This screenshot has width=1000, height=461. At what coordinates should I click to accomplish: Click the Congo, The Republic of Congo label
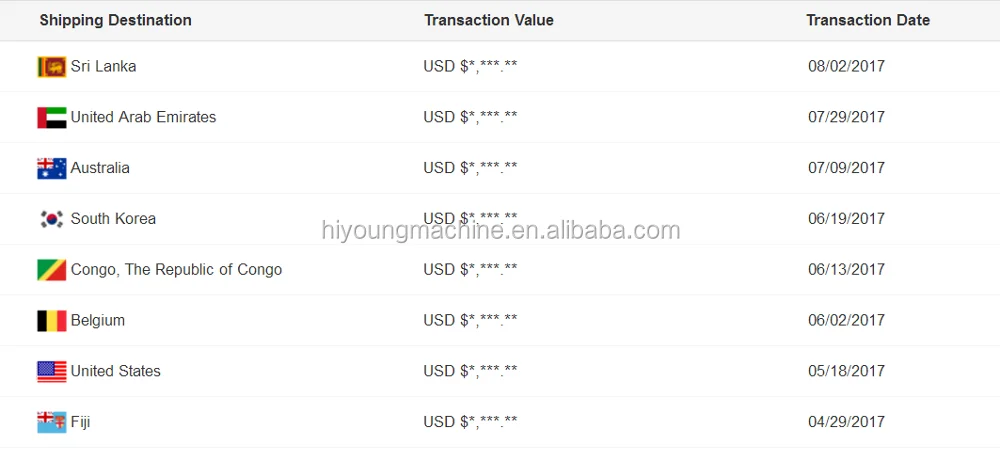click(176, 270)
